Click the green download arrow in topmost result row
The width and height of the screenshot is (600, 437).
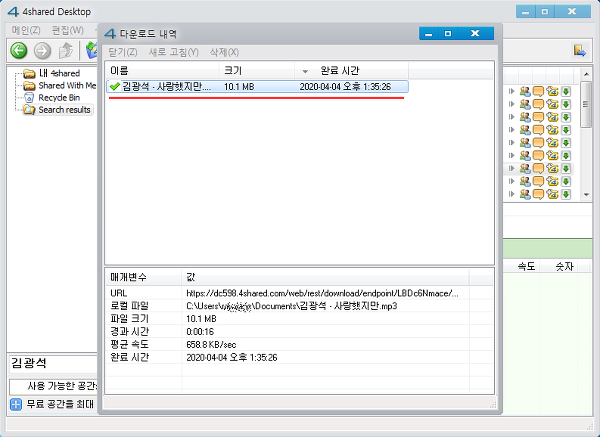(x=566, y=91)
